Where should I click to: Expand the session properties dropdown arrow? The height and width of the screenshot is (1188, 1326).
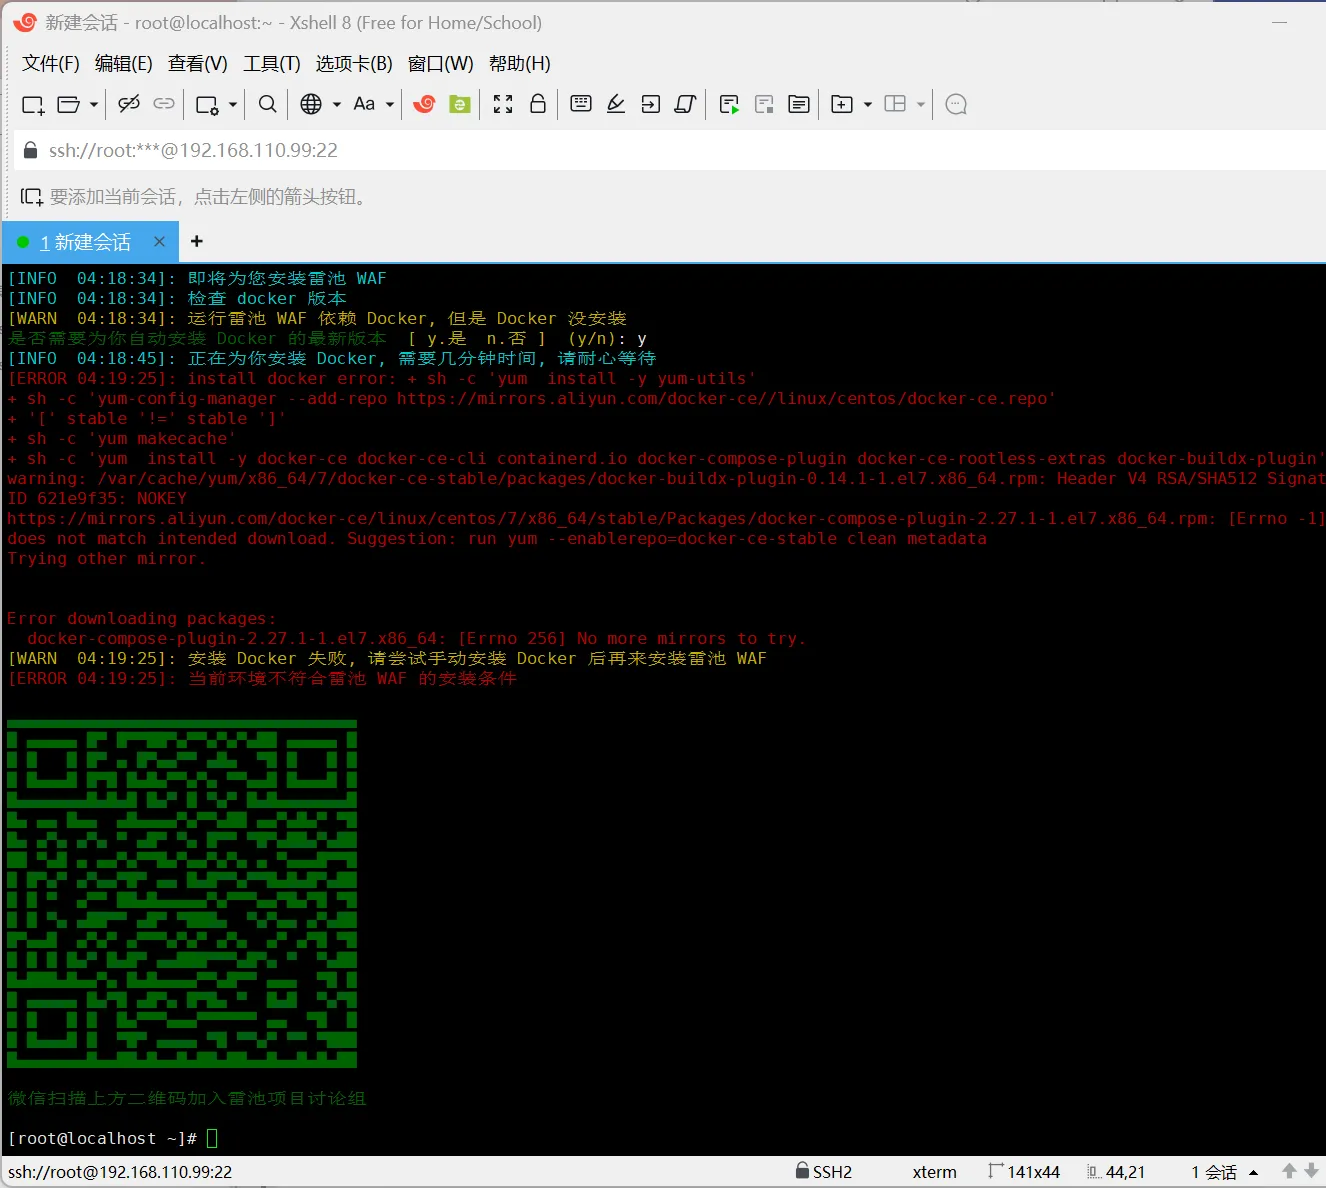(x=233, y=104)
